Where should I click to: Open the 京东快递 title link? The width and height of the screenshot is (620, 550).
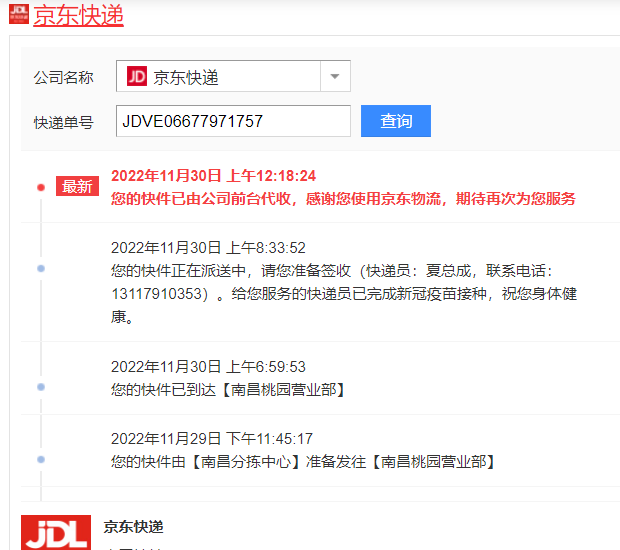78,15
